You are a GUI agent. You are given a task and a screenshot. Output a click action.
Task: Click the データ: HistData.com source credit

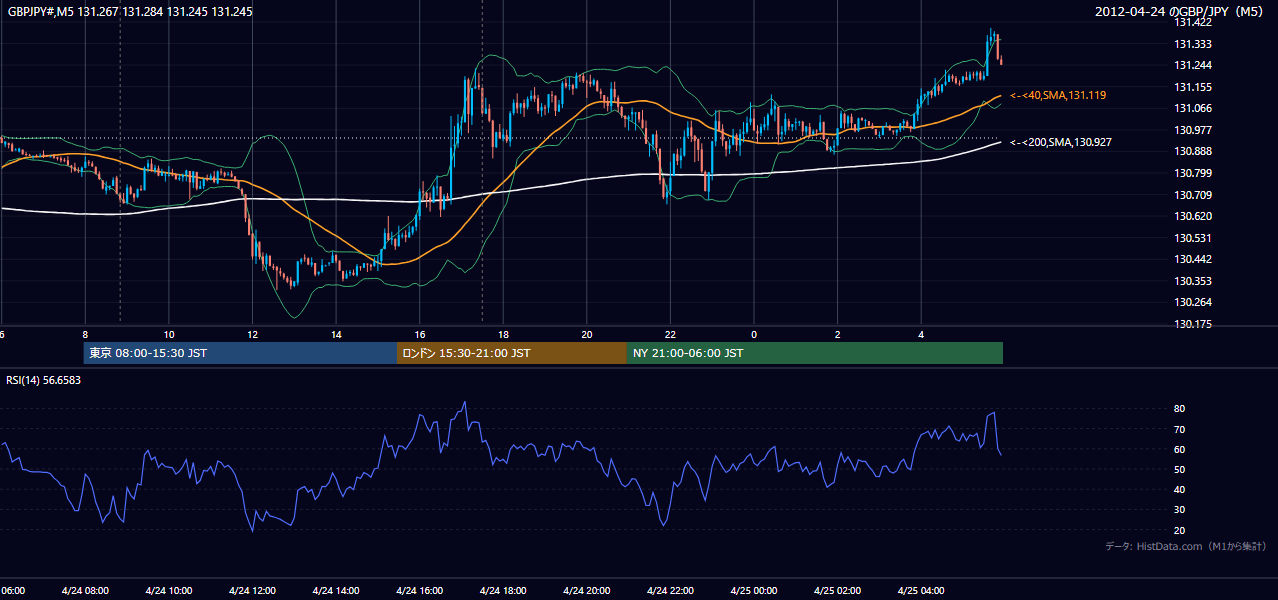pyautogui.click(x=1185, y=546)
